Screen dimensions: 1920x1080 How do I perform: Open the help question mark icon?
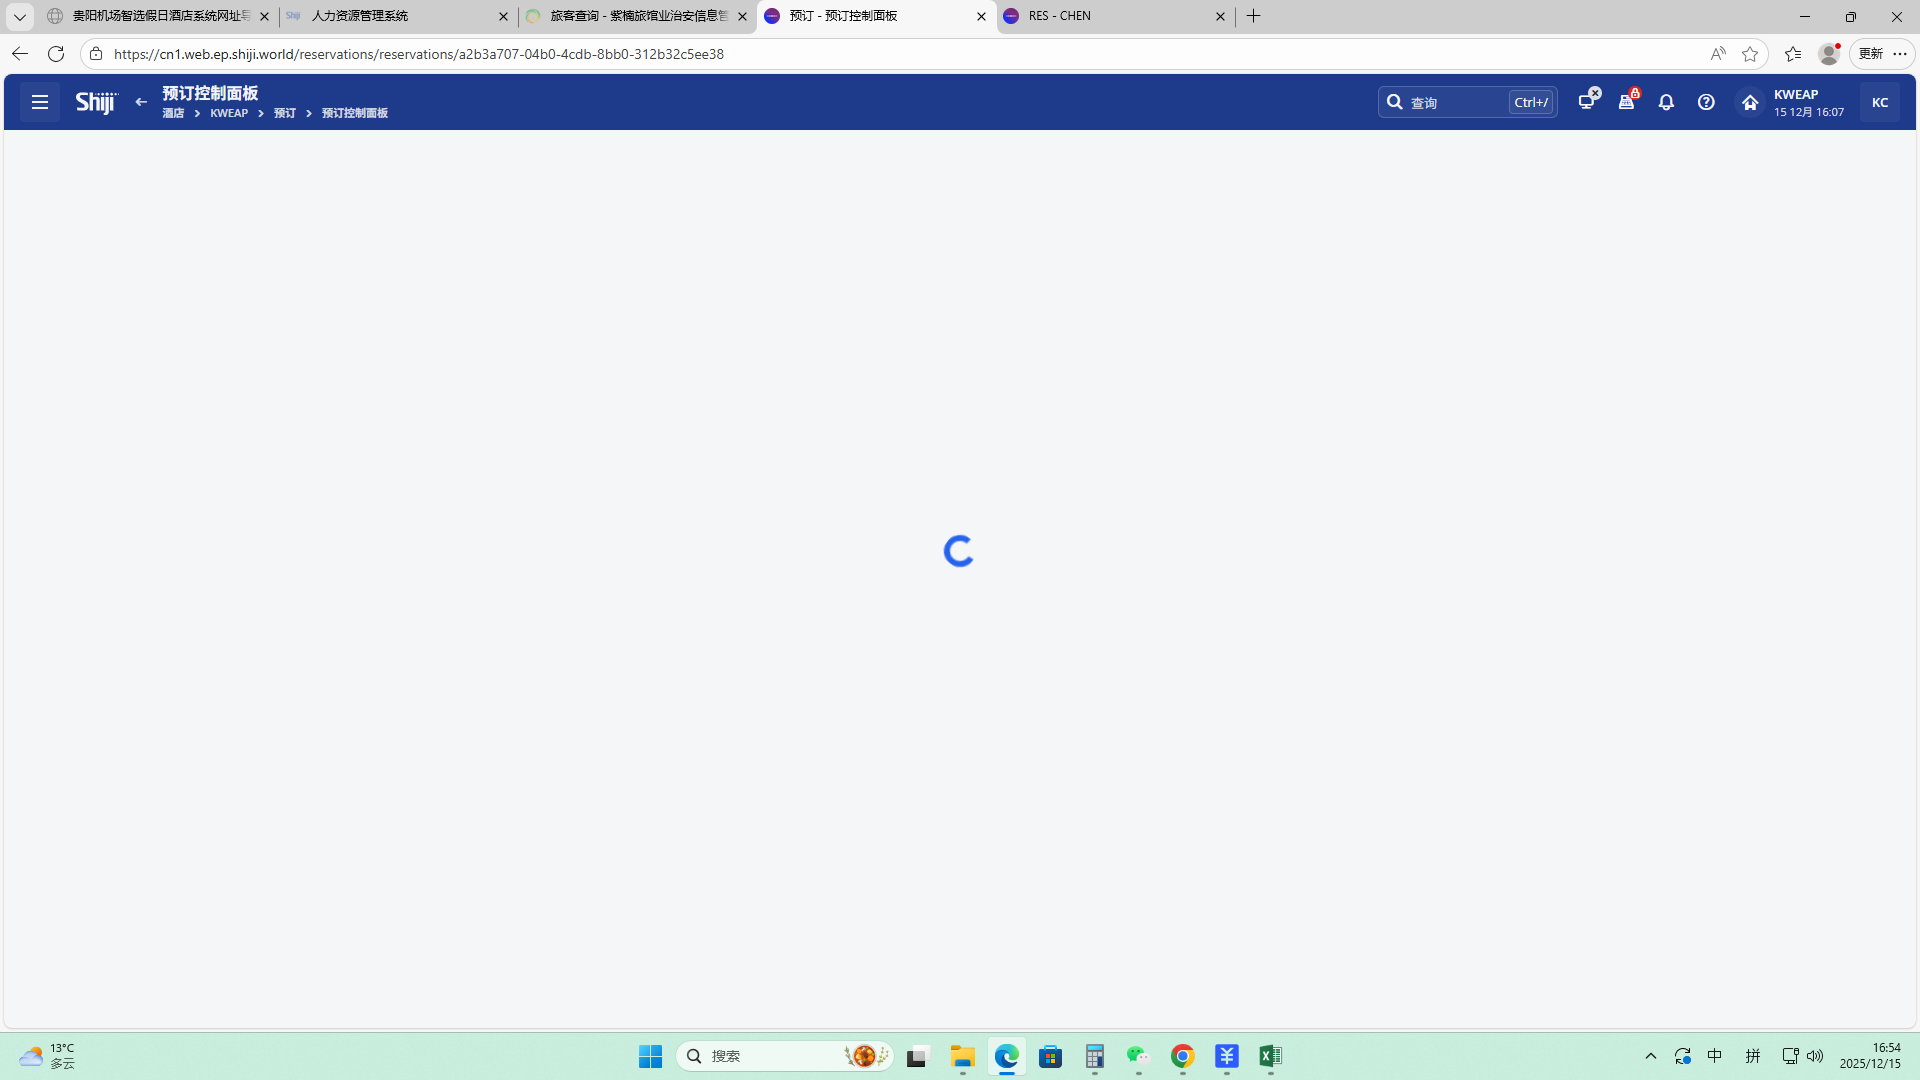point(1706,102)
